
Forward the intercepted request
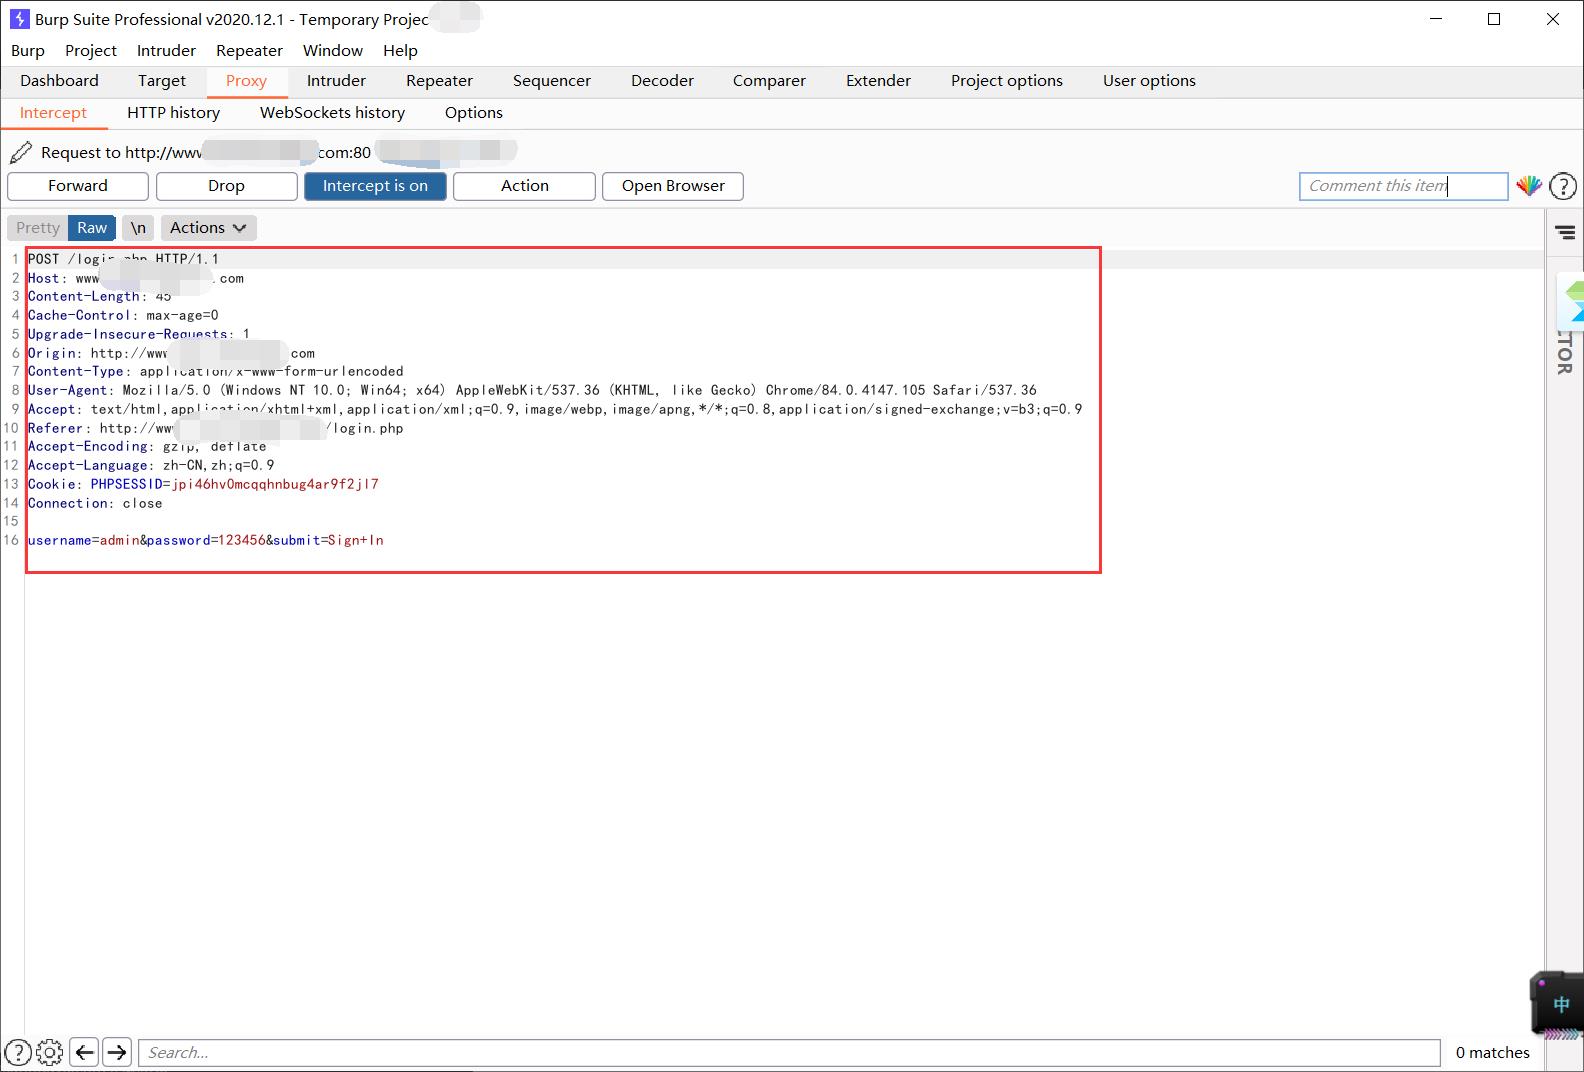78,186
